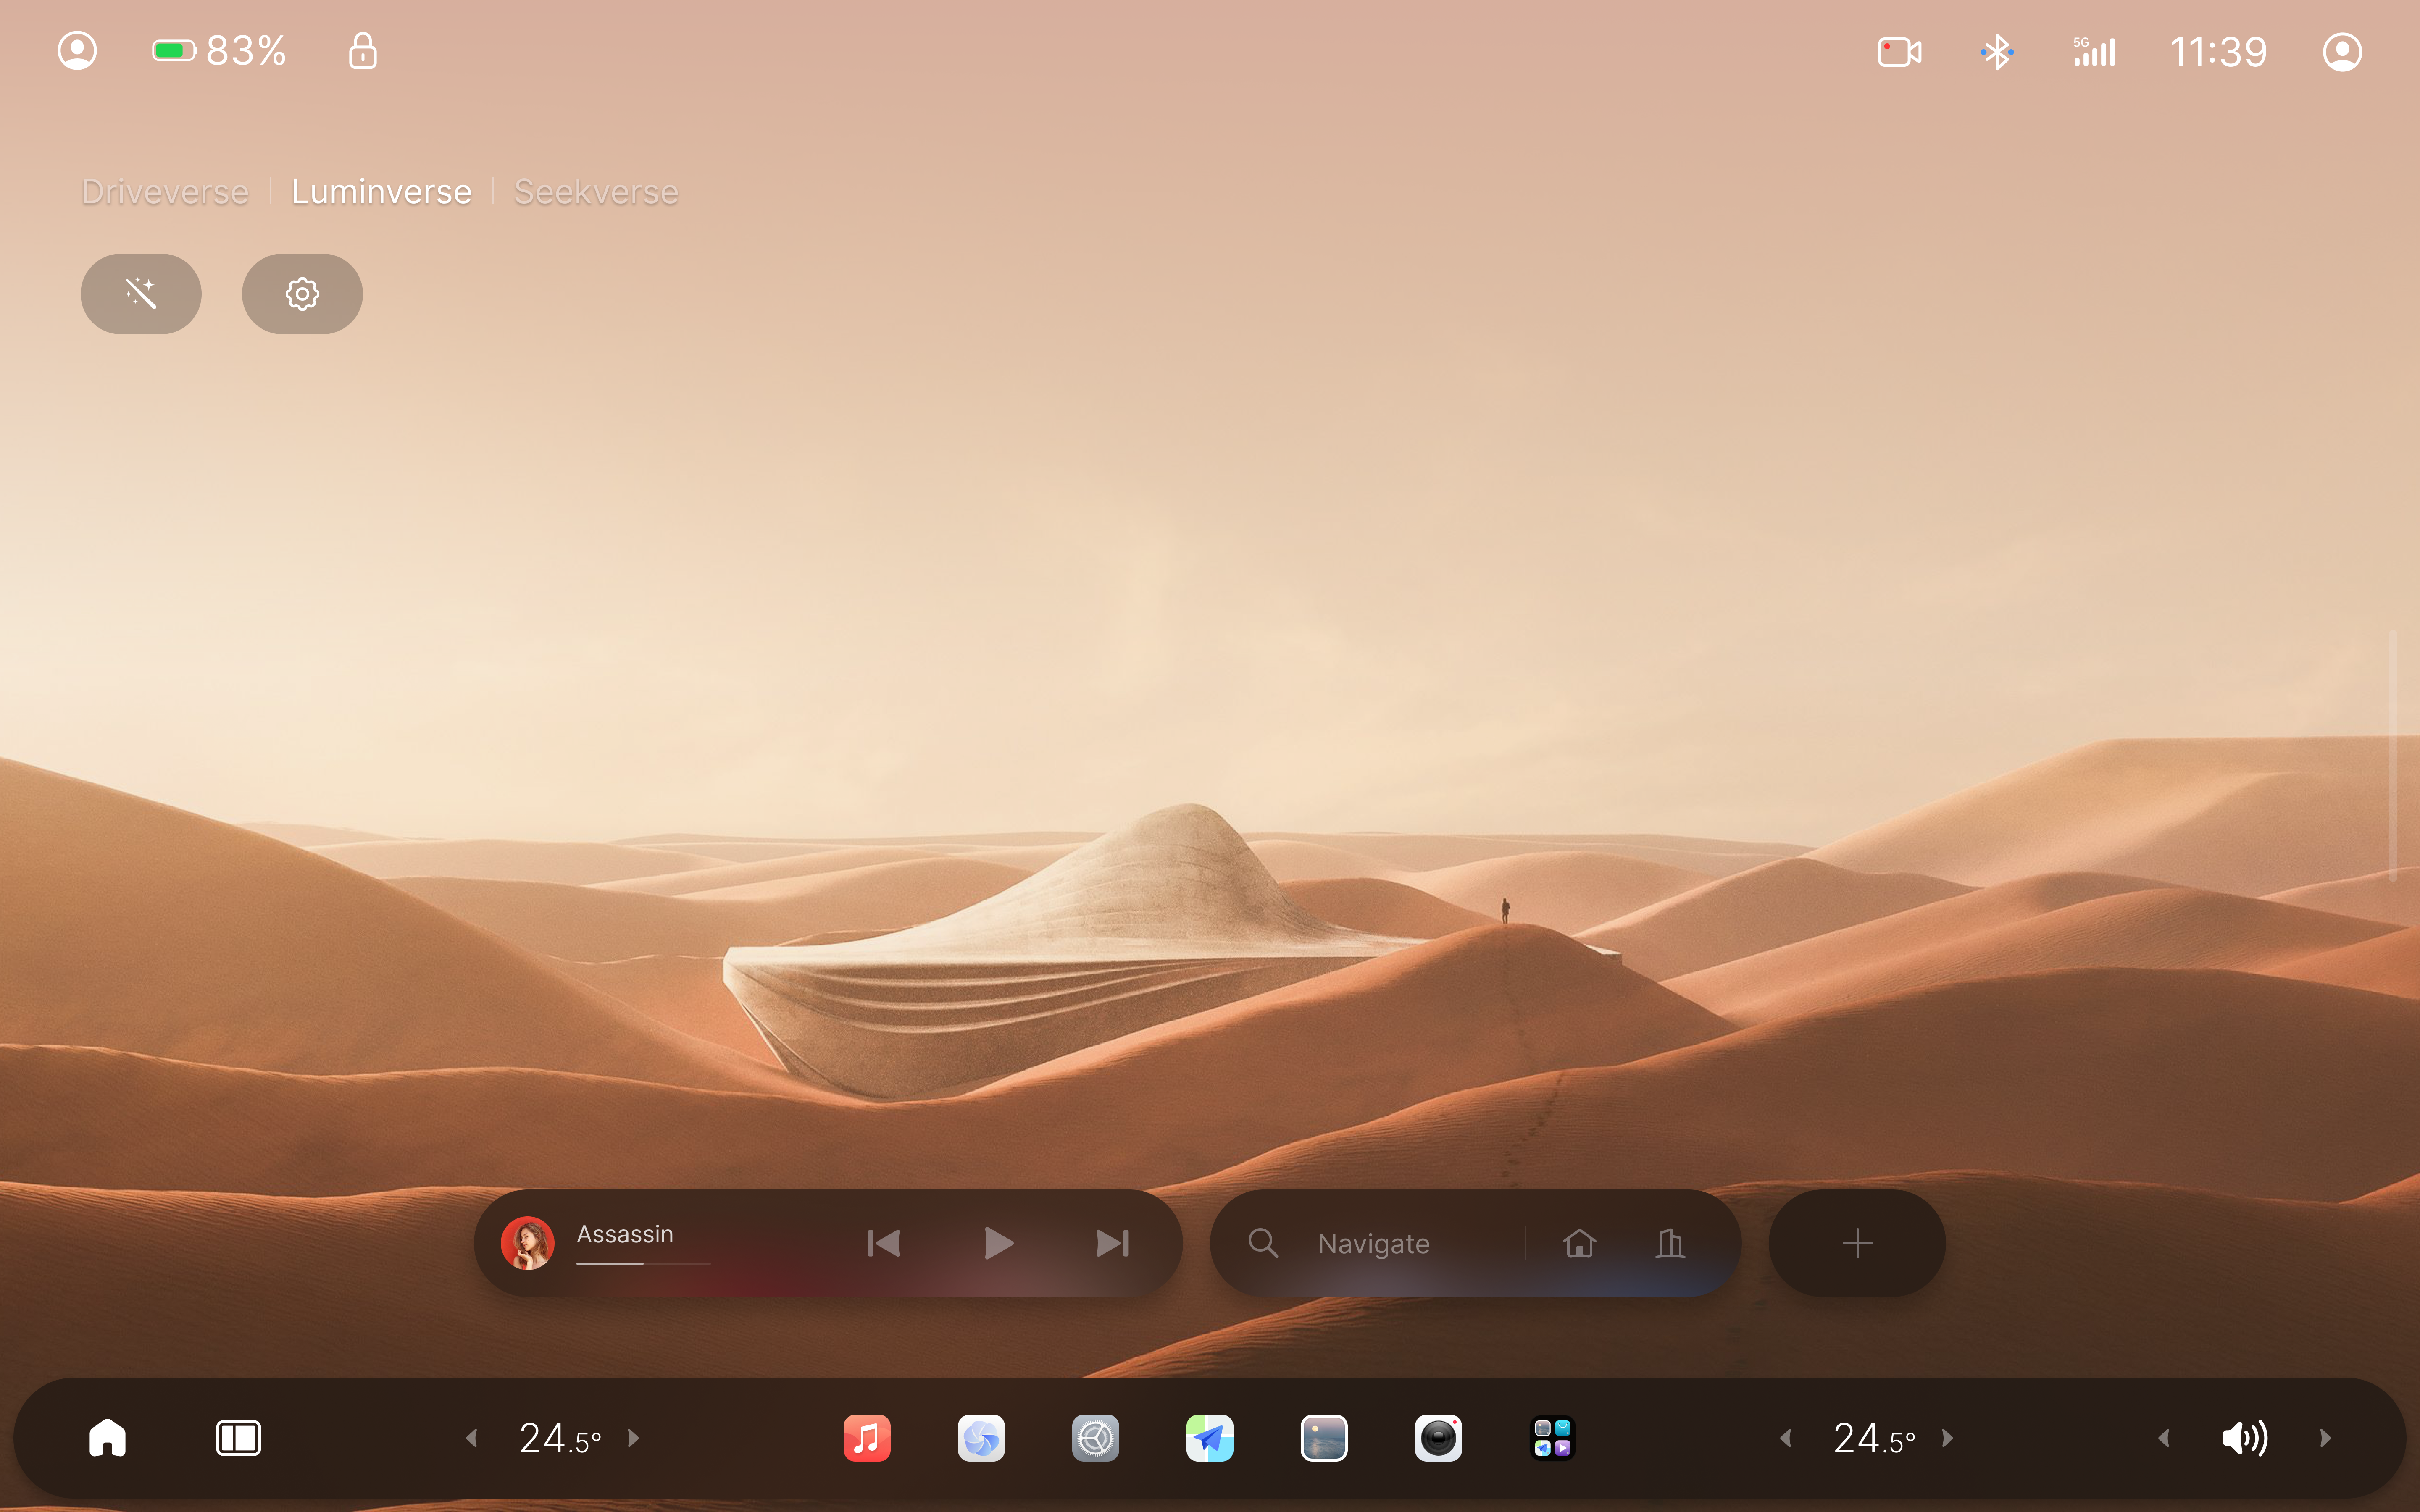Viewport: 2420px width, 1512px height.
Task: Click the vertical scrollbar on right edge
Action: 2393,755
